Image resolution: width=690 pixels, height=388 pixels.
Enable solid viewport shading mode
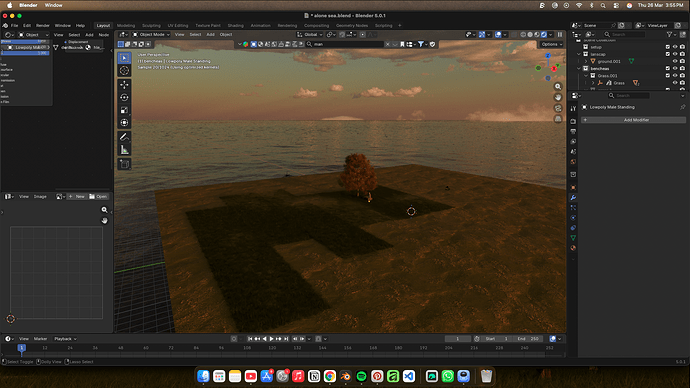[530, 34]
